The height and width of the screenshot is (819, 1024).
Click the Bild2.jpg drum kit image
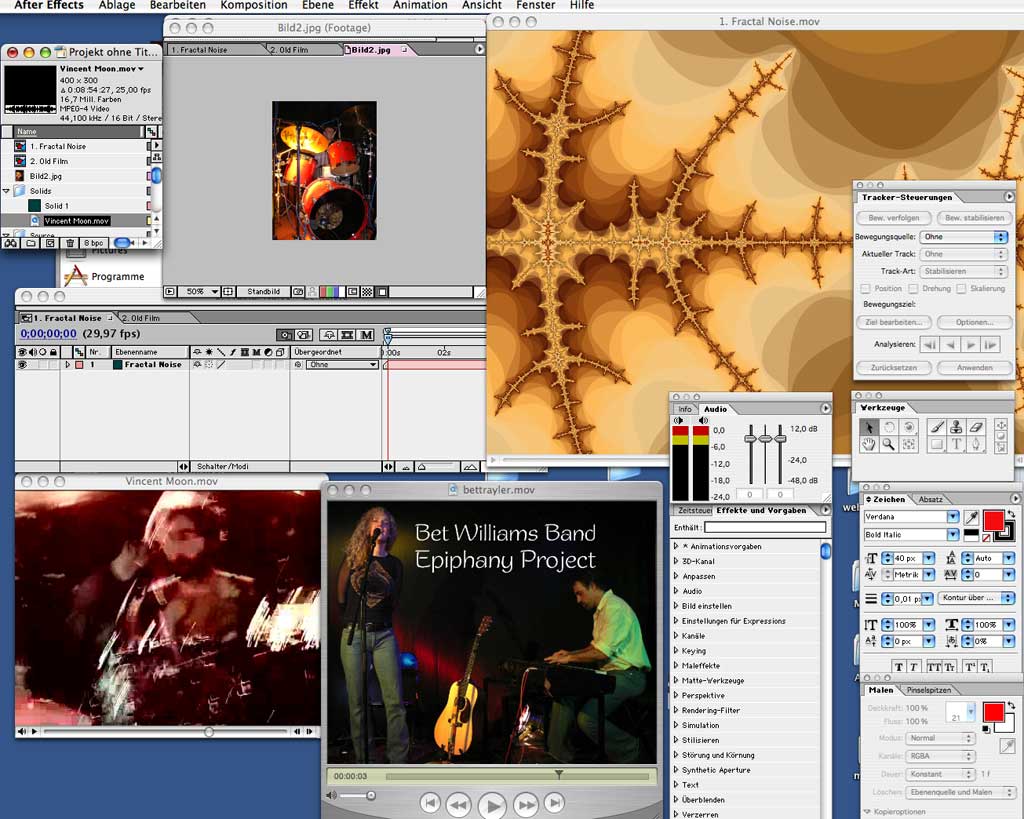click(324, 170)
